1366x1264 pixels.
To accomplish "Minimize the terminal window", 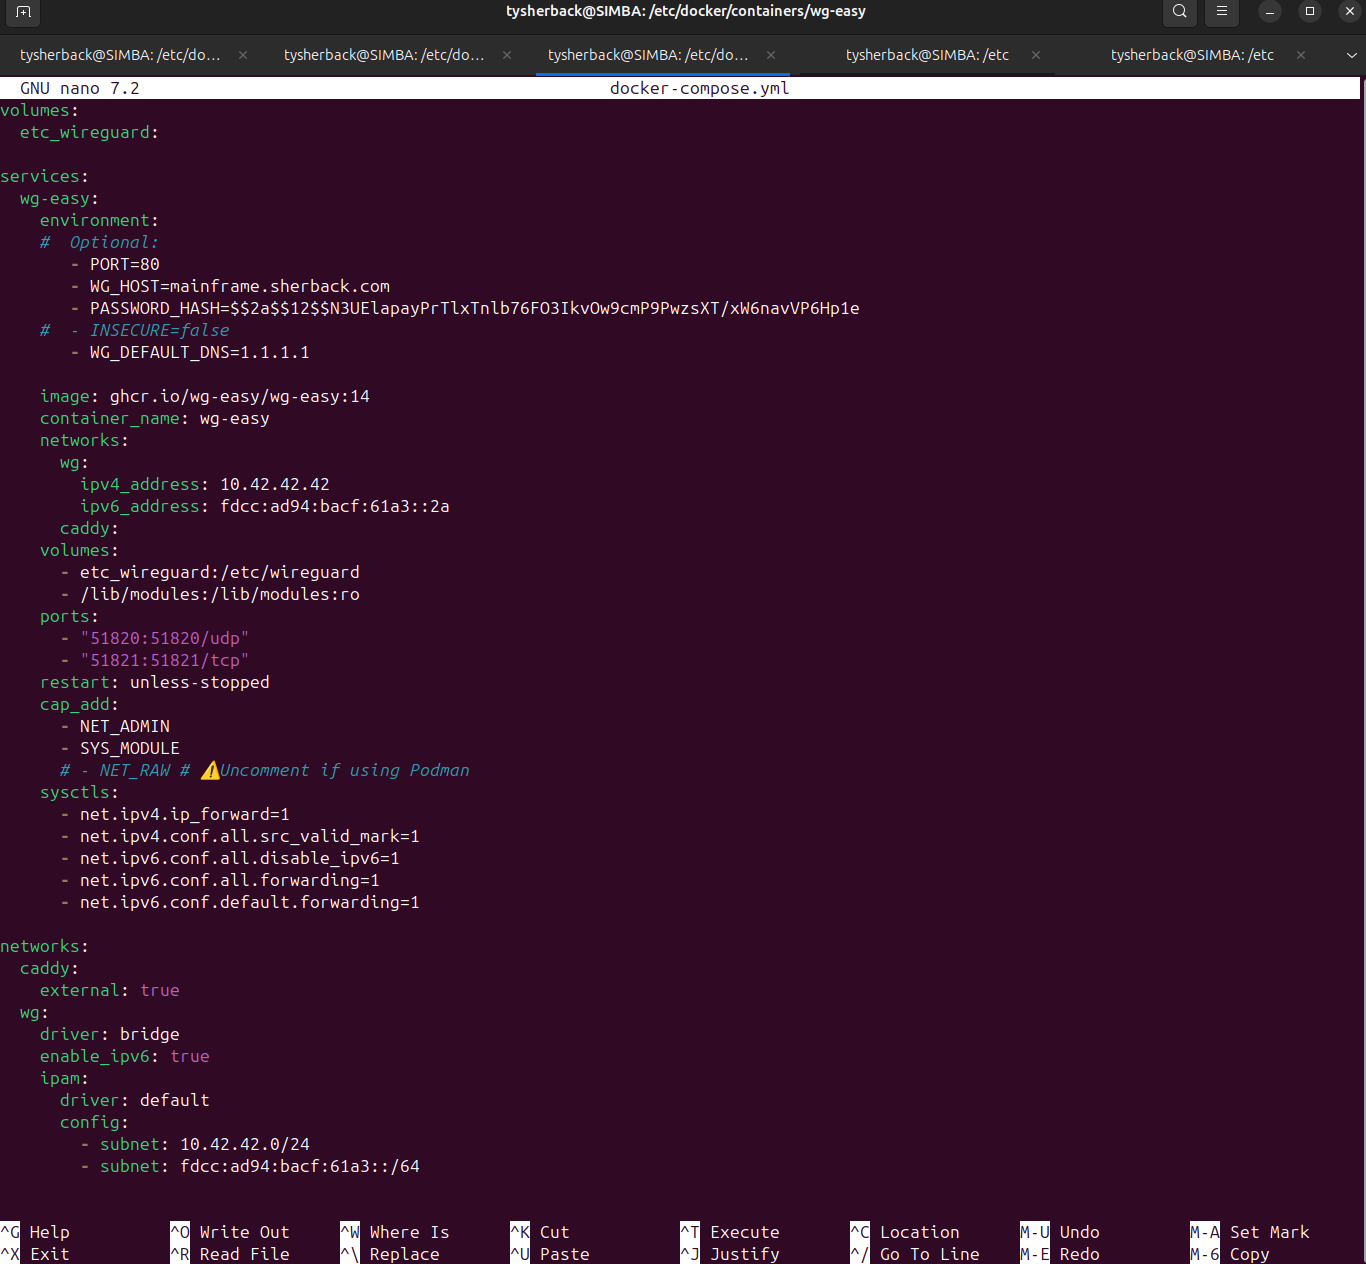I will (x=1270, y=12).
